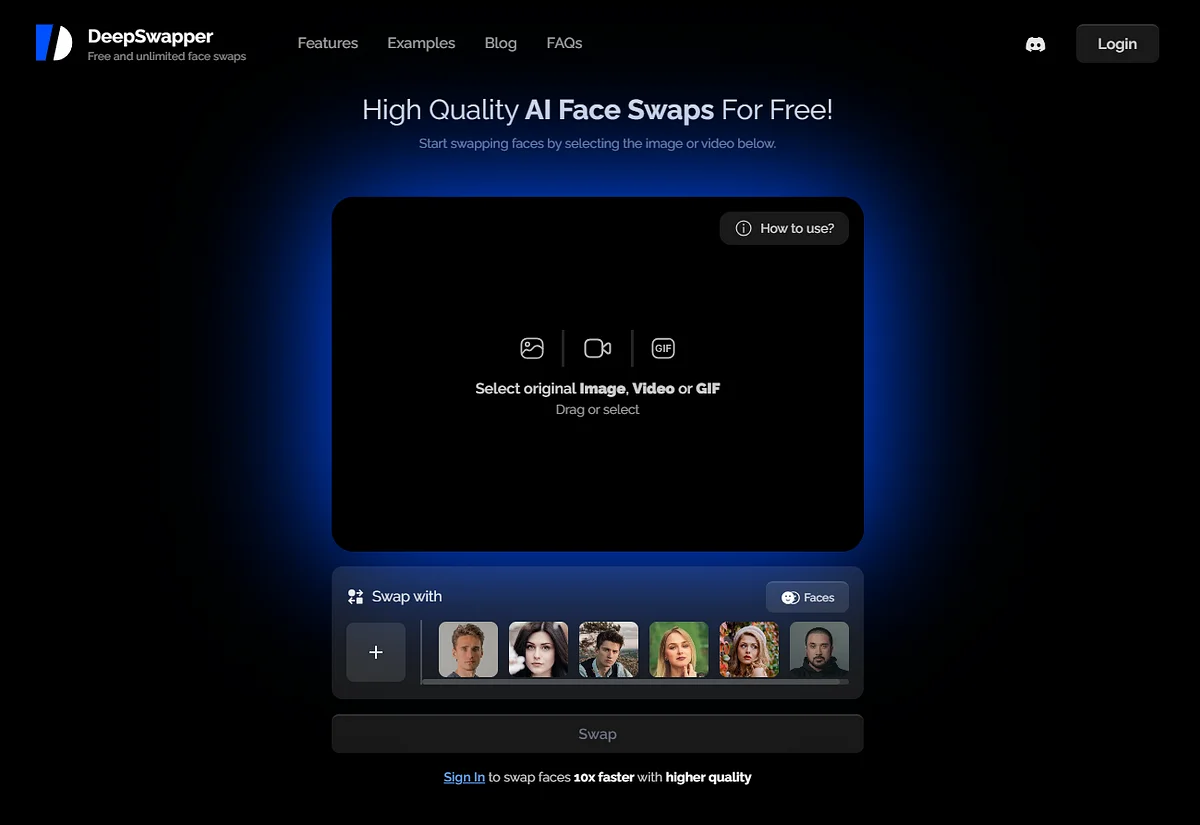Open the Faces gallery button

tap(807, 597)
